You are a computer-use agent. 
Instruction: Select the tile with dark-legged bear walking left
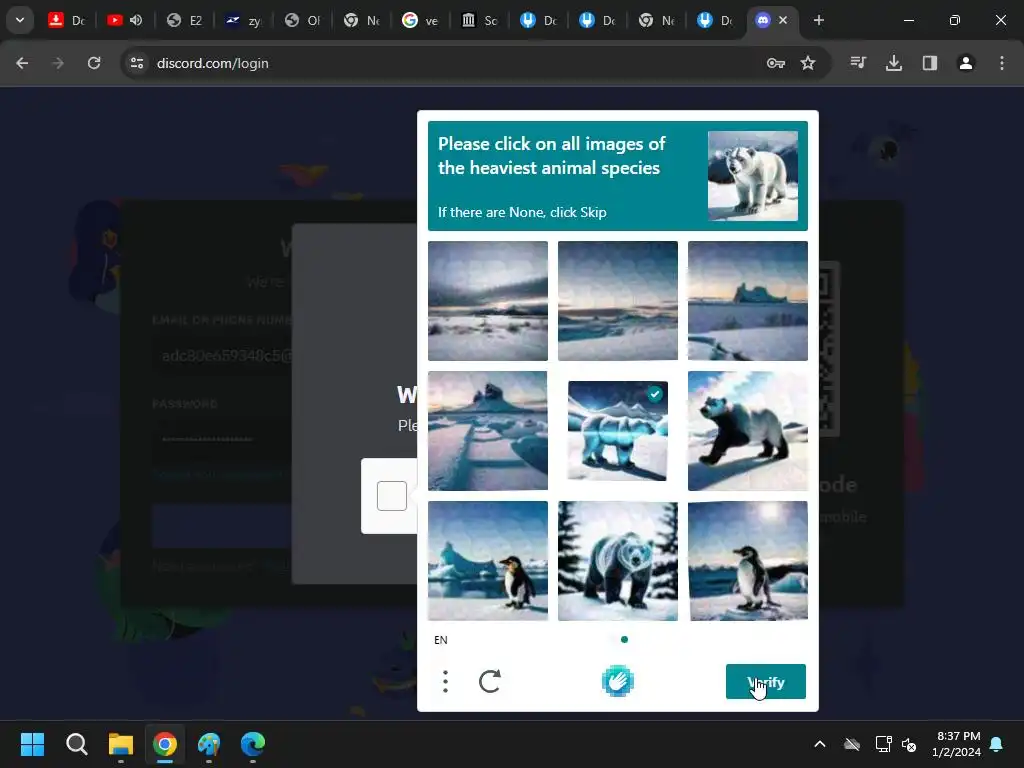pos(748,431)
